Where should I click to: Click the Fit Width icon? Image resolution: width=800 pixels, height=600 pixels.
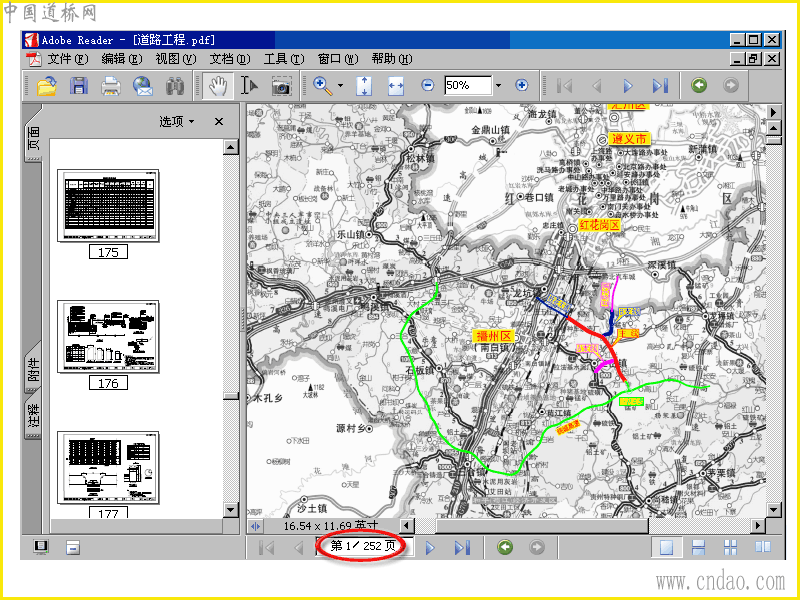click(396, 86)
